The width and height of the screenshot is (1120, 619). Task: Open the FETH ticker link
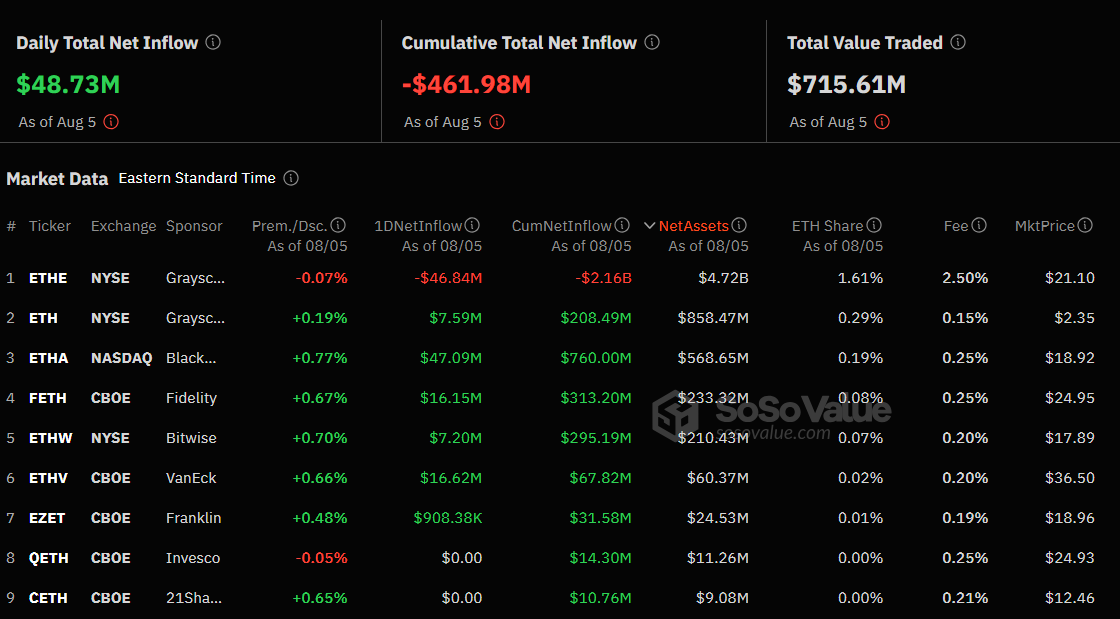(47, 398)
